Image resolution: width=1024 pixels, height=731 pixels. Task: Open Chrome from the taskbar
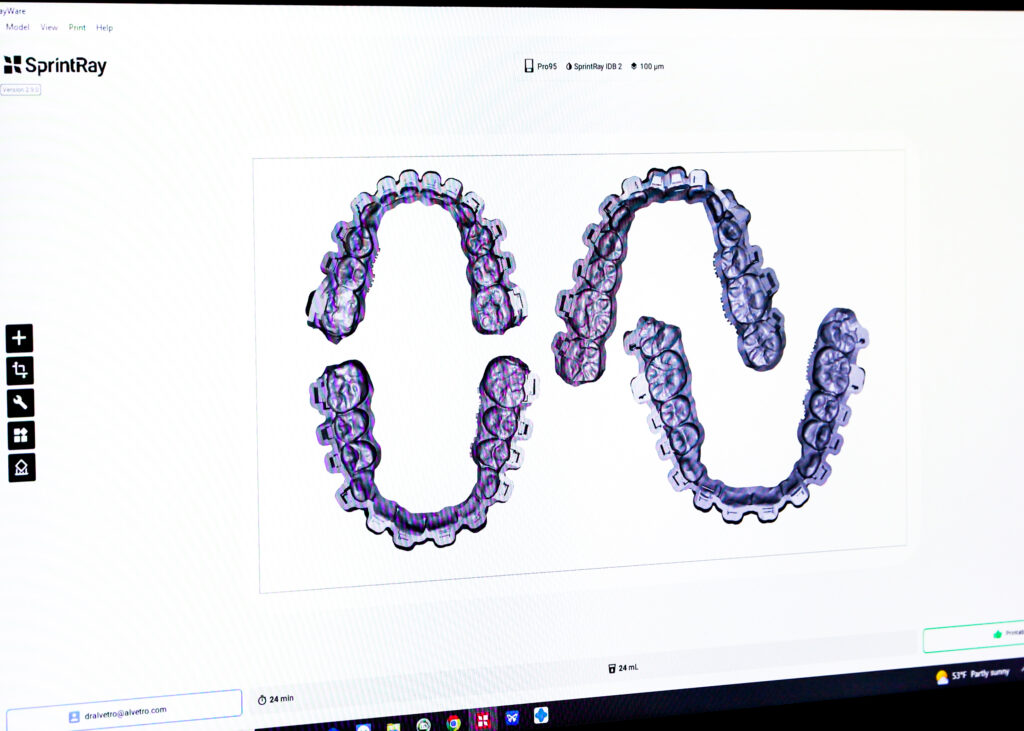[454, 722]
